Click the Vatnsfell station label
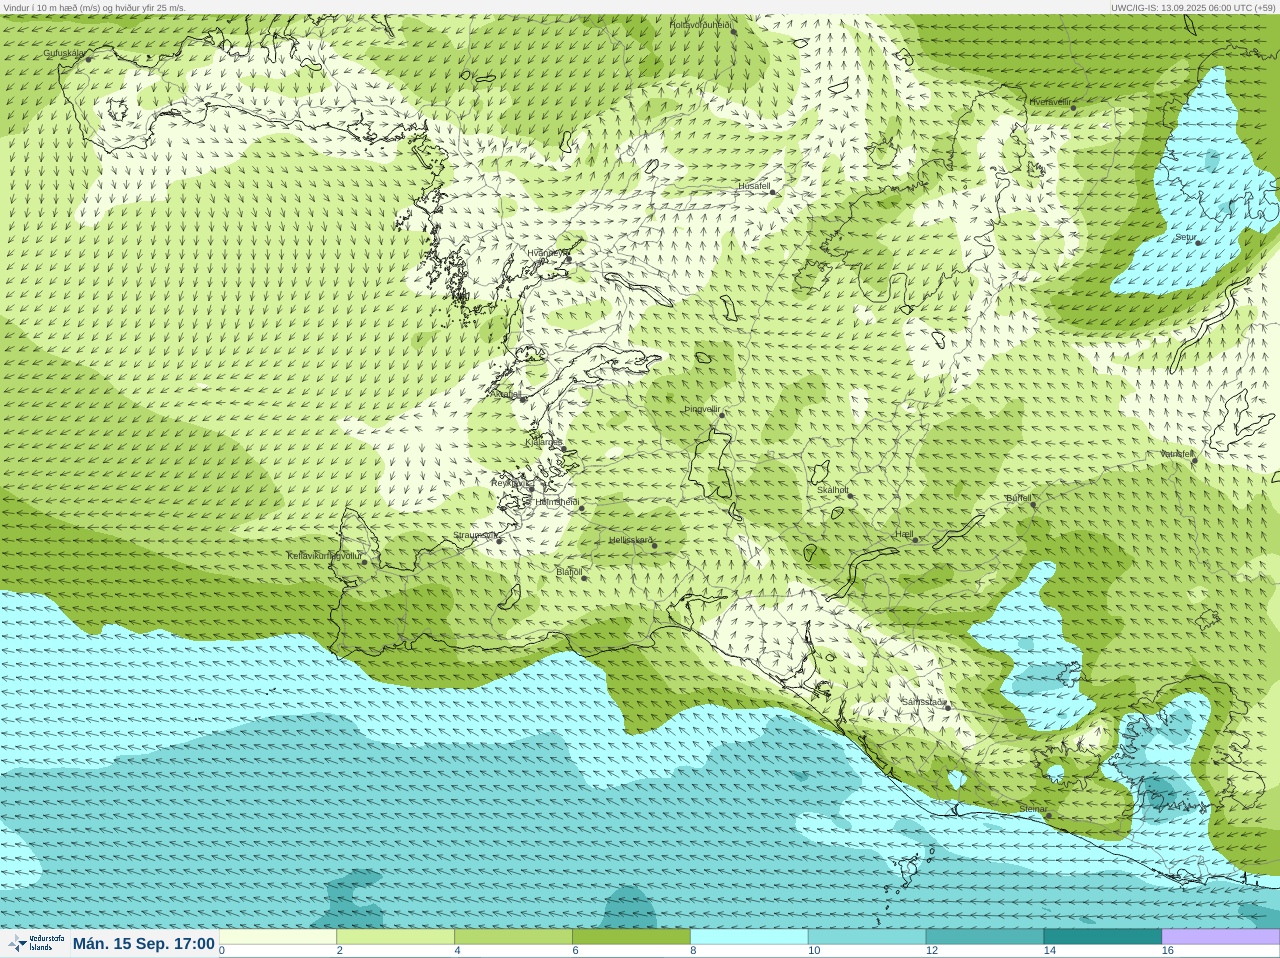This screenshot has width=1280, height=958. 1177,454
